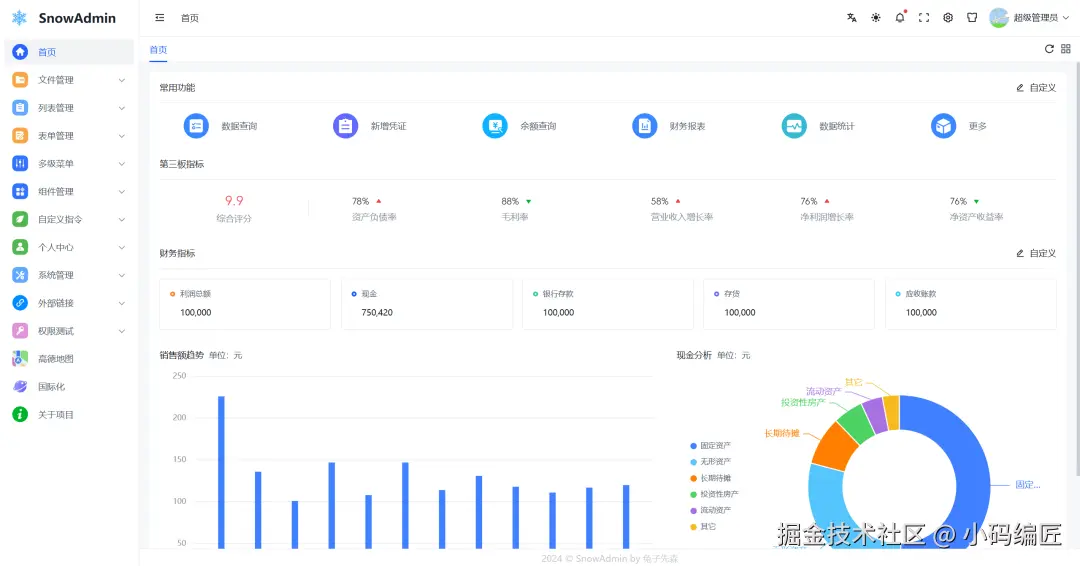This screenshot has height=566, width=1080.
Task: Click the 高德地图 map icon
Action: coord(20,359)
